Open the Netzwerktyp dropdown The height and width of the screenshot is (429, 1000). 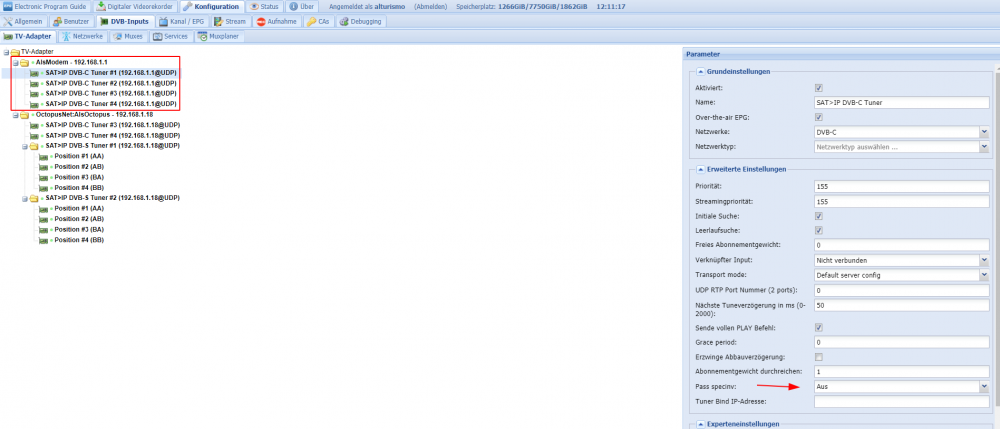[983, 147]
